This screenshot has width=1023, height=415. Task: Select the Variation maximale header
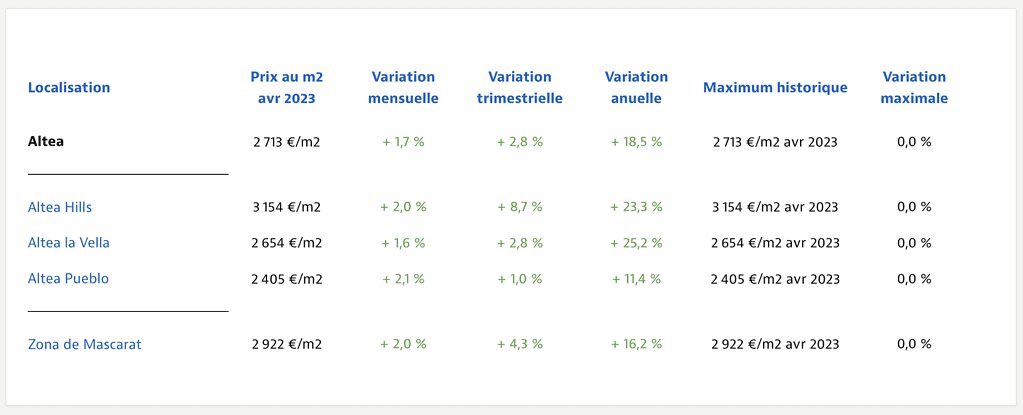point(914,88)
